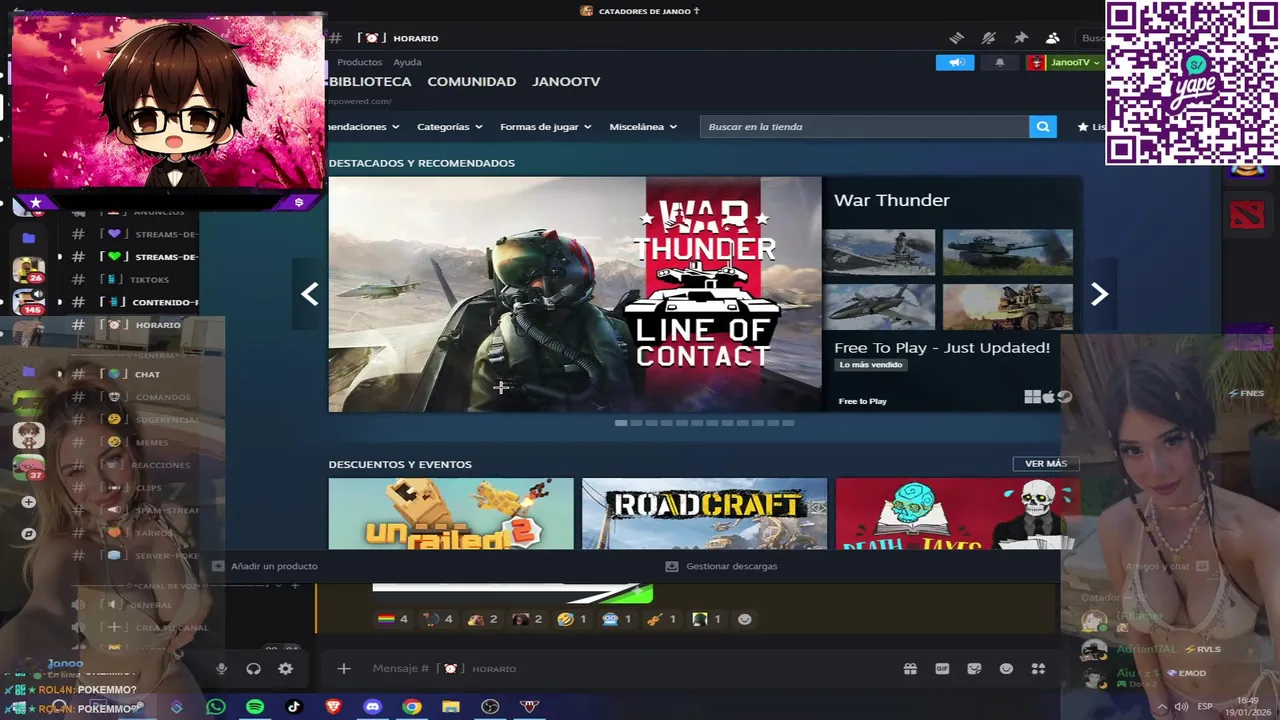This screenshot has height=720, width=1280.
Task: Open Steam Ayuda menu
Action: coord(407,62)
